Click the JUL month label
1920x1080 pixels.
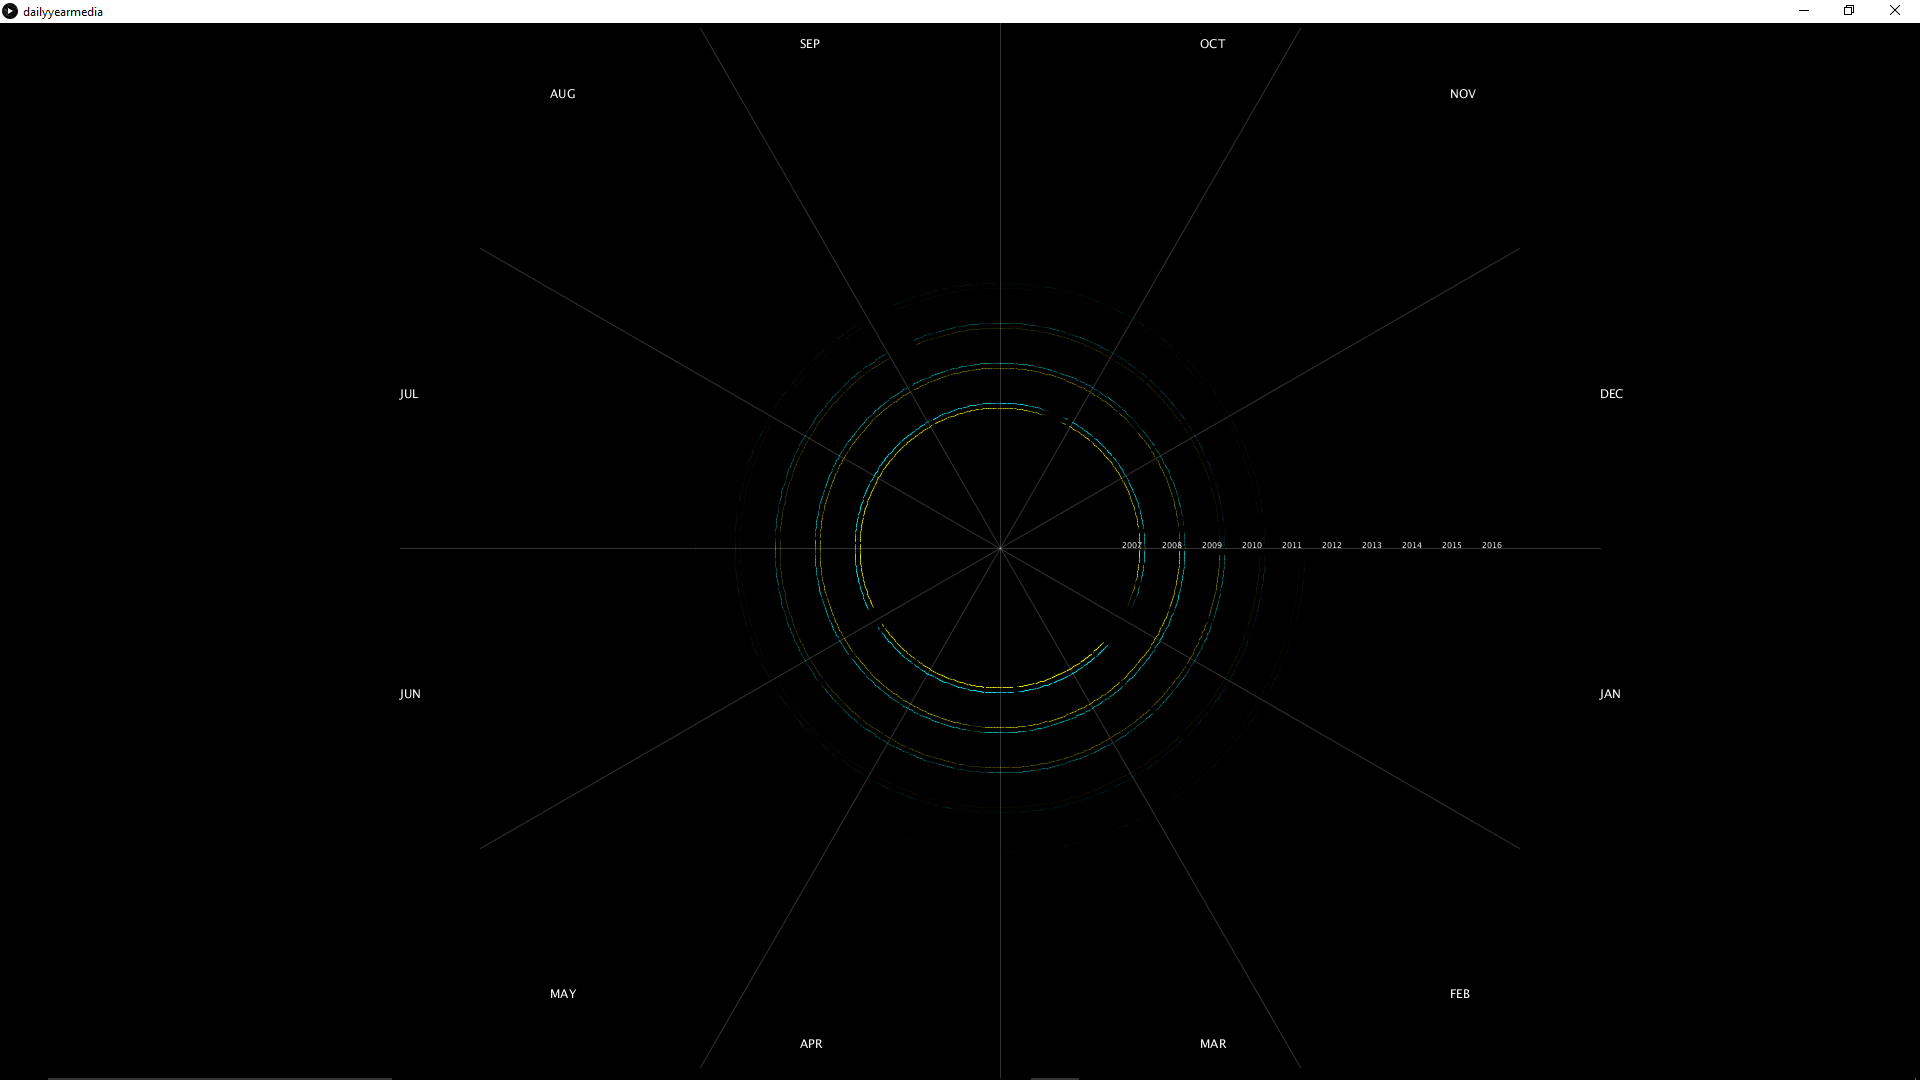(409, 394)
